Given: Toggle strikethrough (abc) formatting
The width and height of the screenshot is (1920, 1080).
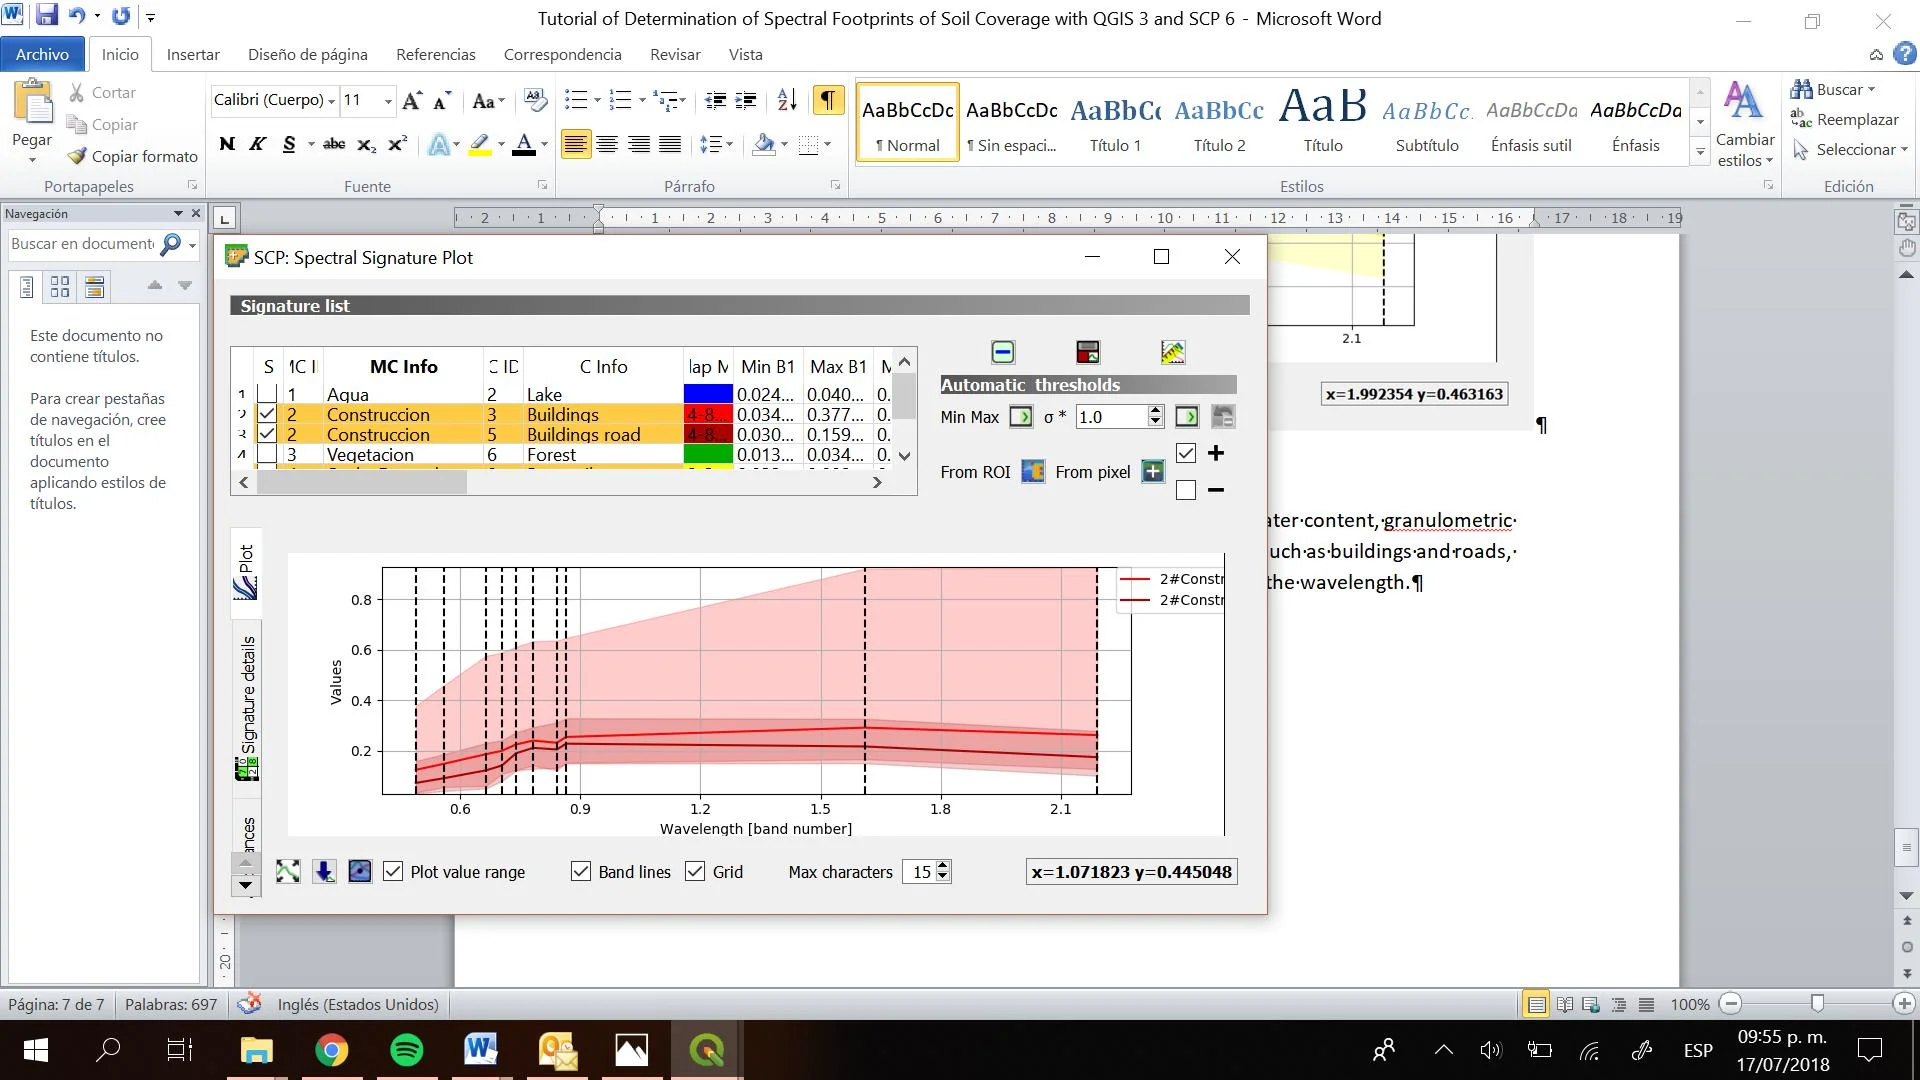Looking at the screenshot, I should [x=334, y=145].
